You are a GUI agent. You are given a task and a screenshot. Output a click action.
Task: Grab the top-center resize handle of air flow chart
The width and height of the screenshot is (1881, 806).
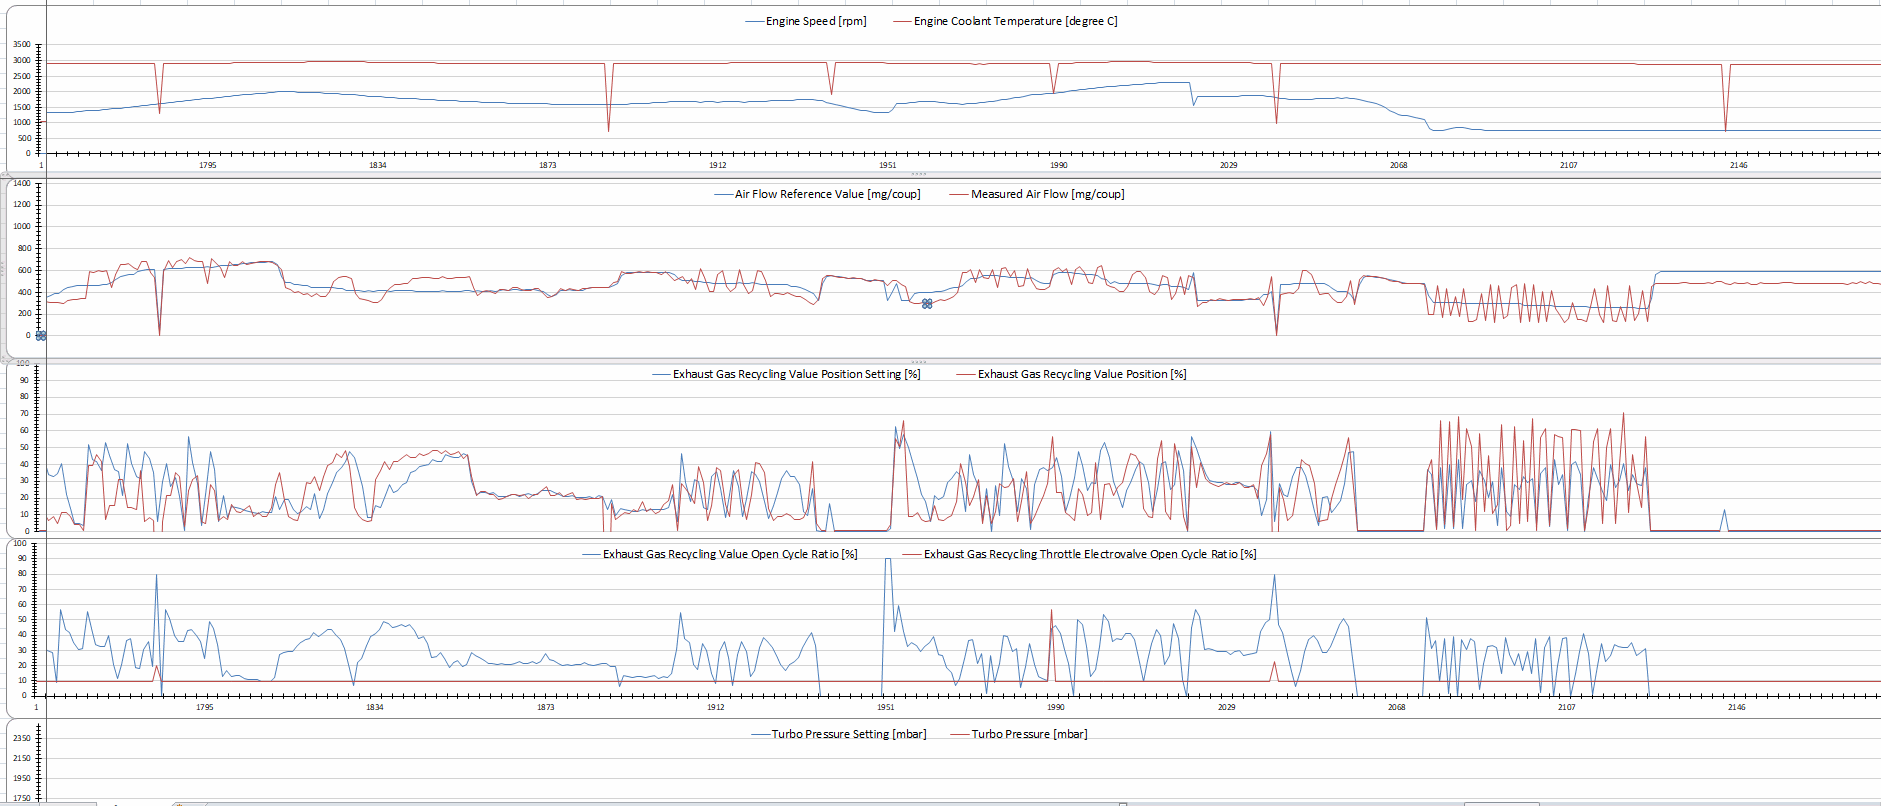tap(918, 175)
